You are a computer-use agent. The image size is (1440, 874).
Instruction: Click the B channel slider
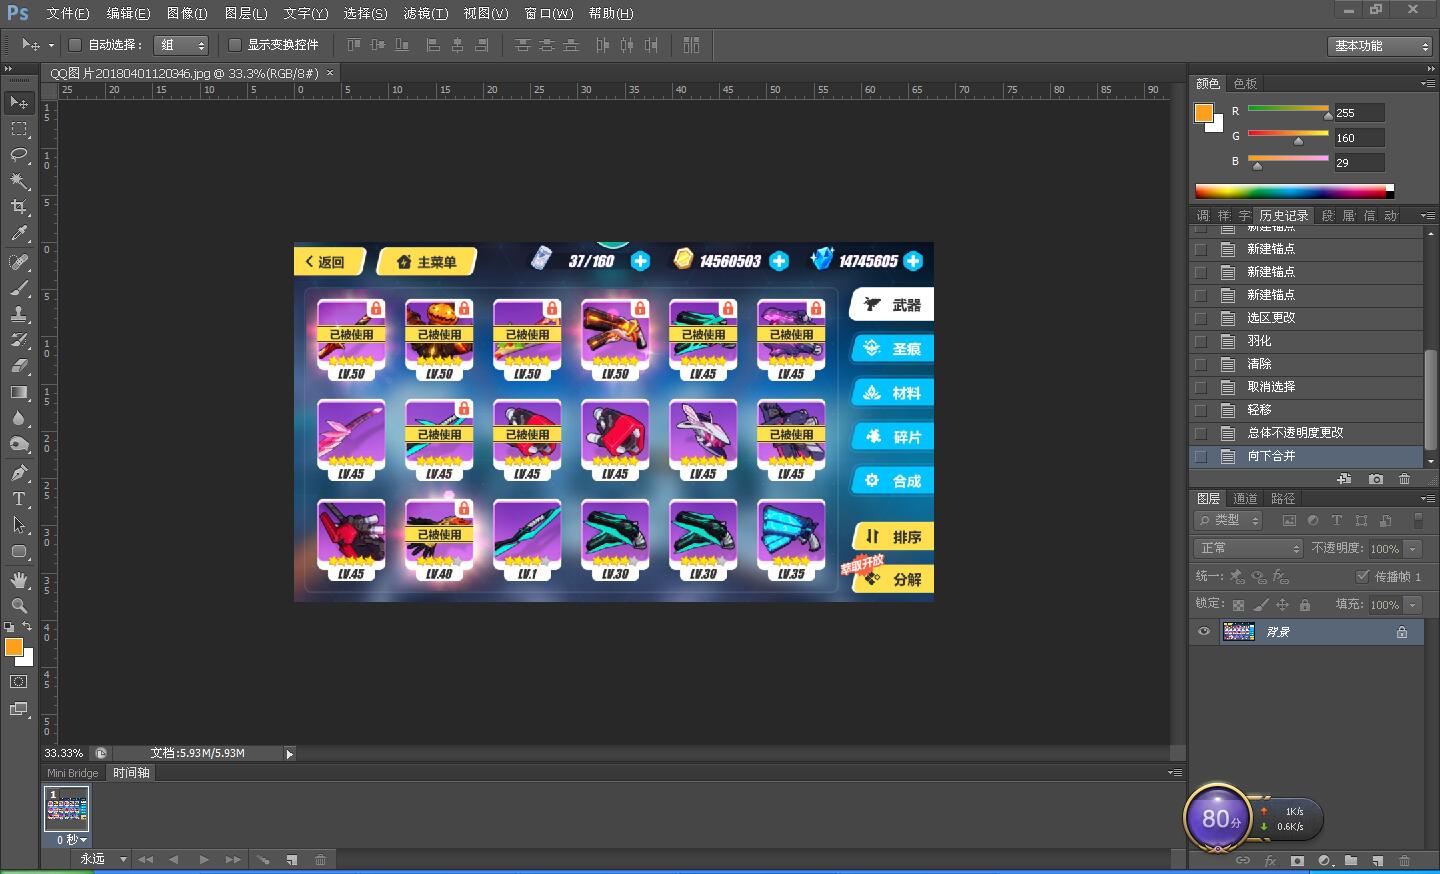click(x=1288, y=160)
